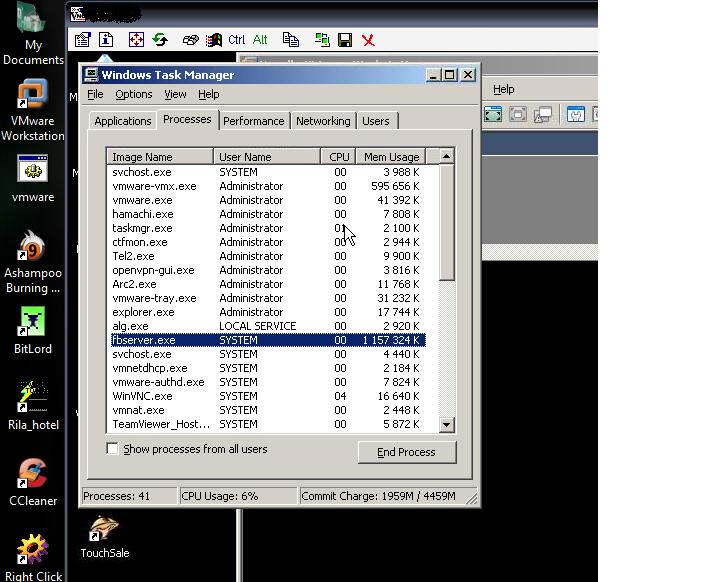Click the process list scrollbar down arrow
Image resolution: width=720 pixels, height=582 pixels.
(x=446, y=425)
